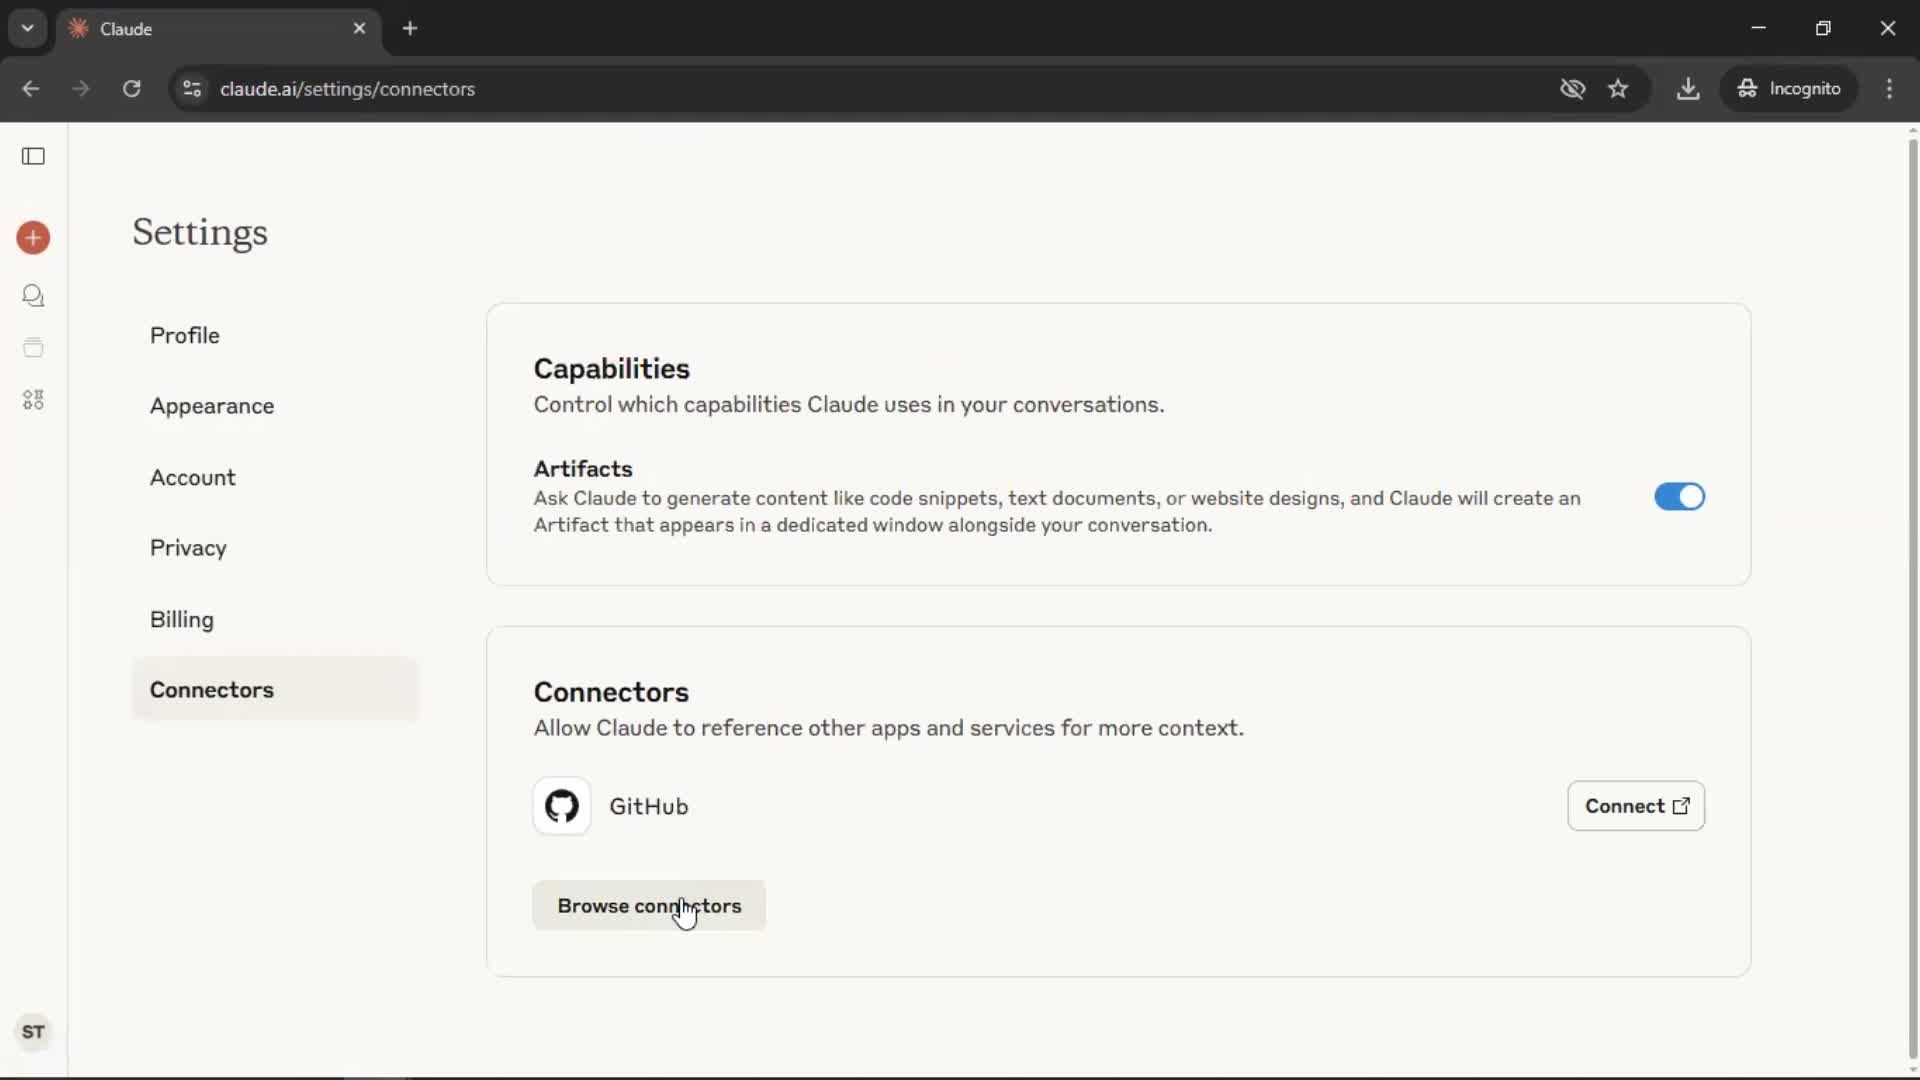The image size is (1920, 1080).
Task: Open the Artifacts grid icon in the sidebar
Action: click(33, 400)
